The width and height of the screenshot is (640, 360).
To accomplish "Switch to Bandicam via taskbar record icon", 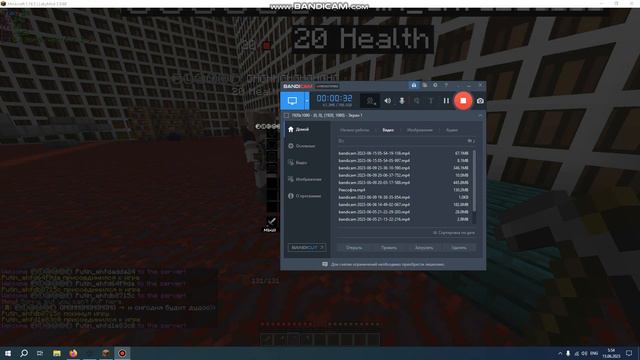I will point(122,353).
